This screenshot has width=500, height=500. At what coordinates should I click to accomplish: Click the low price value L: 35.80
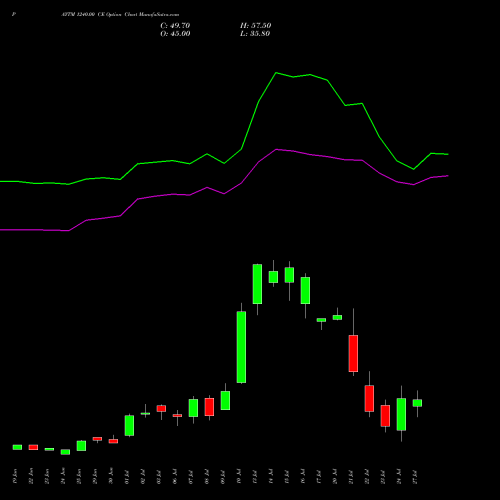(255, 34)
